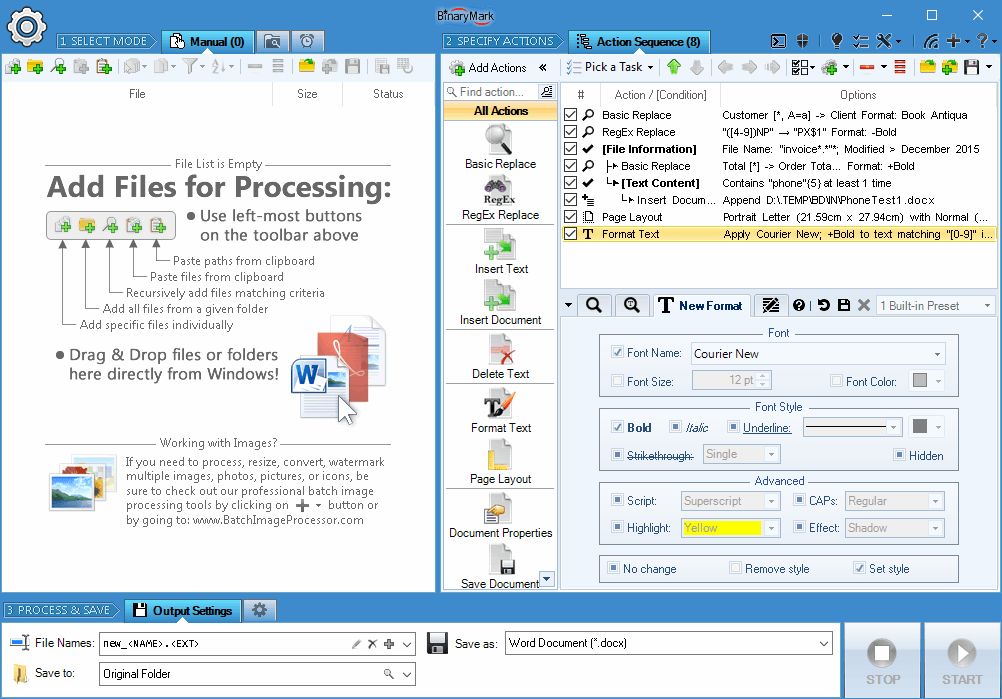This screenshot has height=699, width=1002.
Task: Click the Find action search field
Action: 497,92
